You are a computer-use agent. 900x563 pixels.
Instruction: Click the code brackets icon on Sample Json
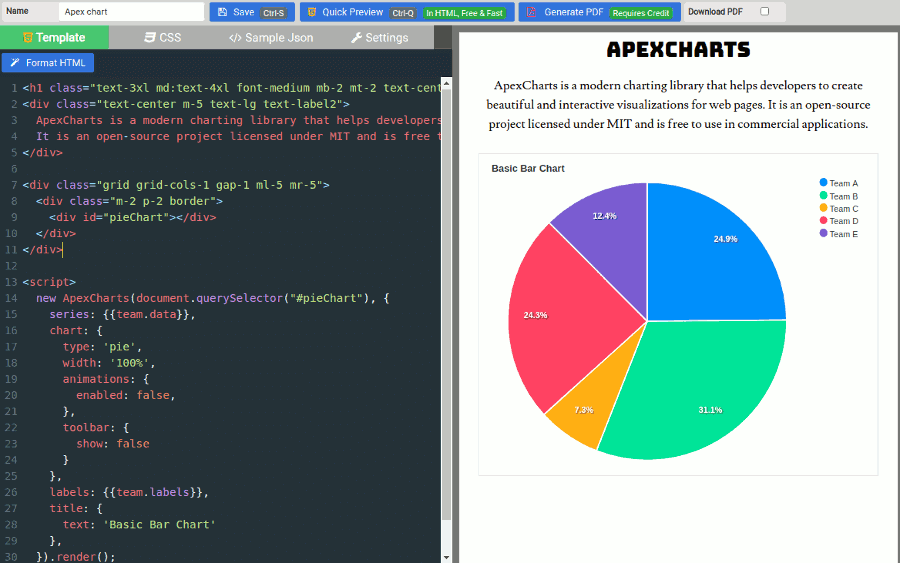click(x=235, y=38)
